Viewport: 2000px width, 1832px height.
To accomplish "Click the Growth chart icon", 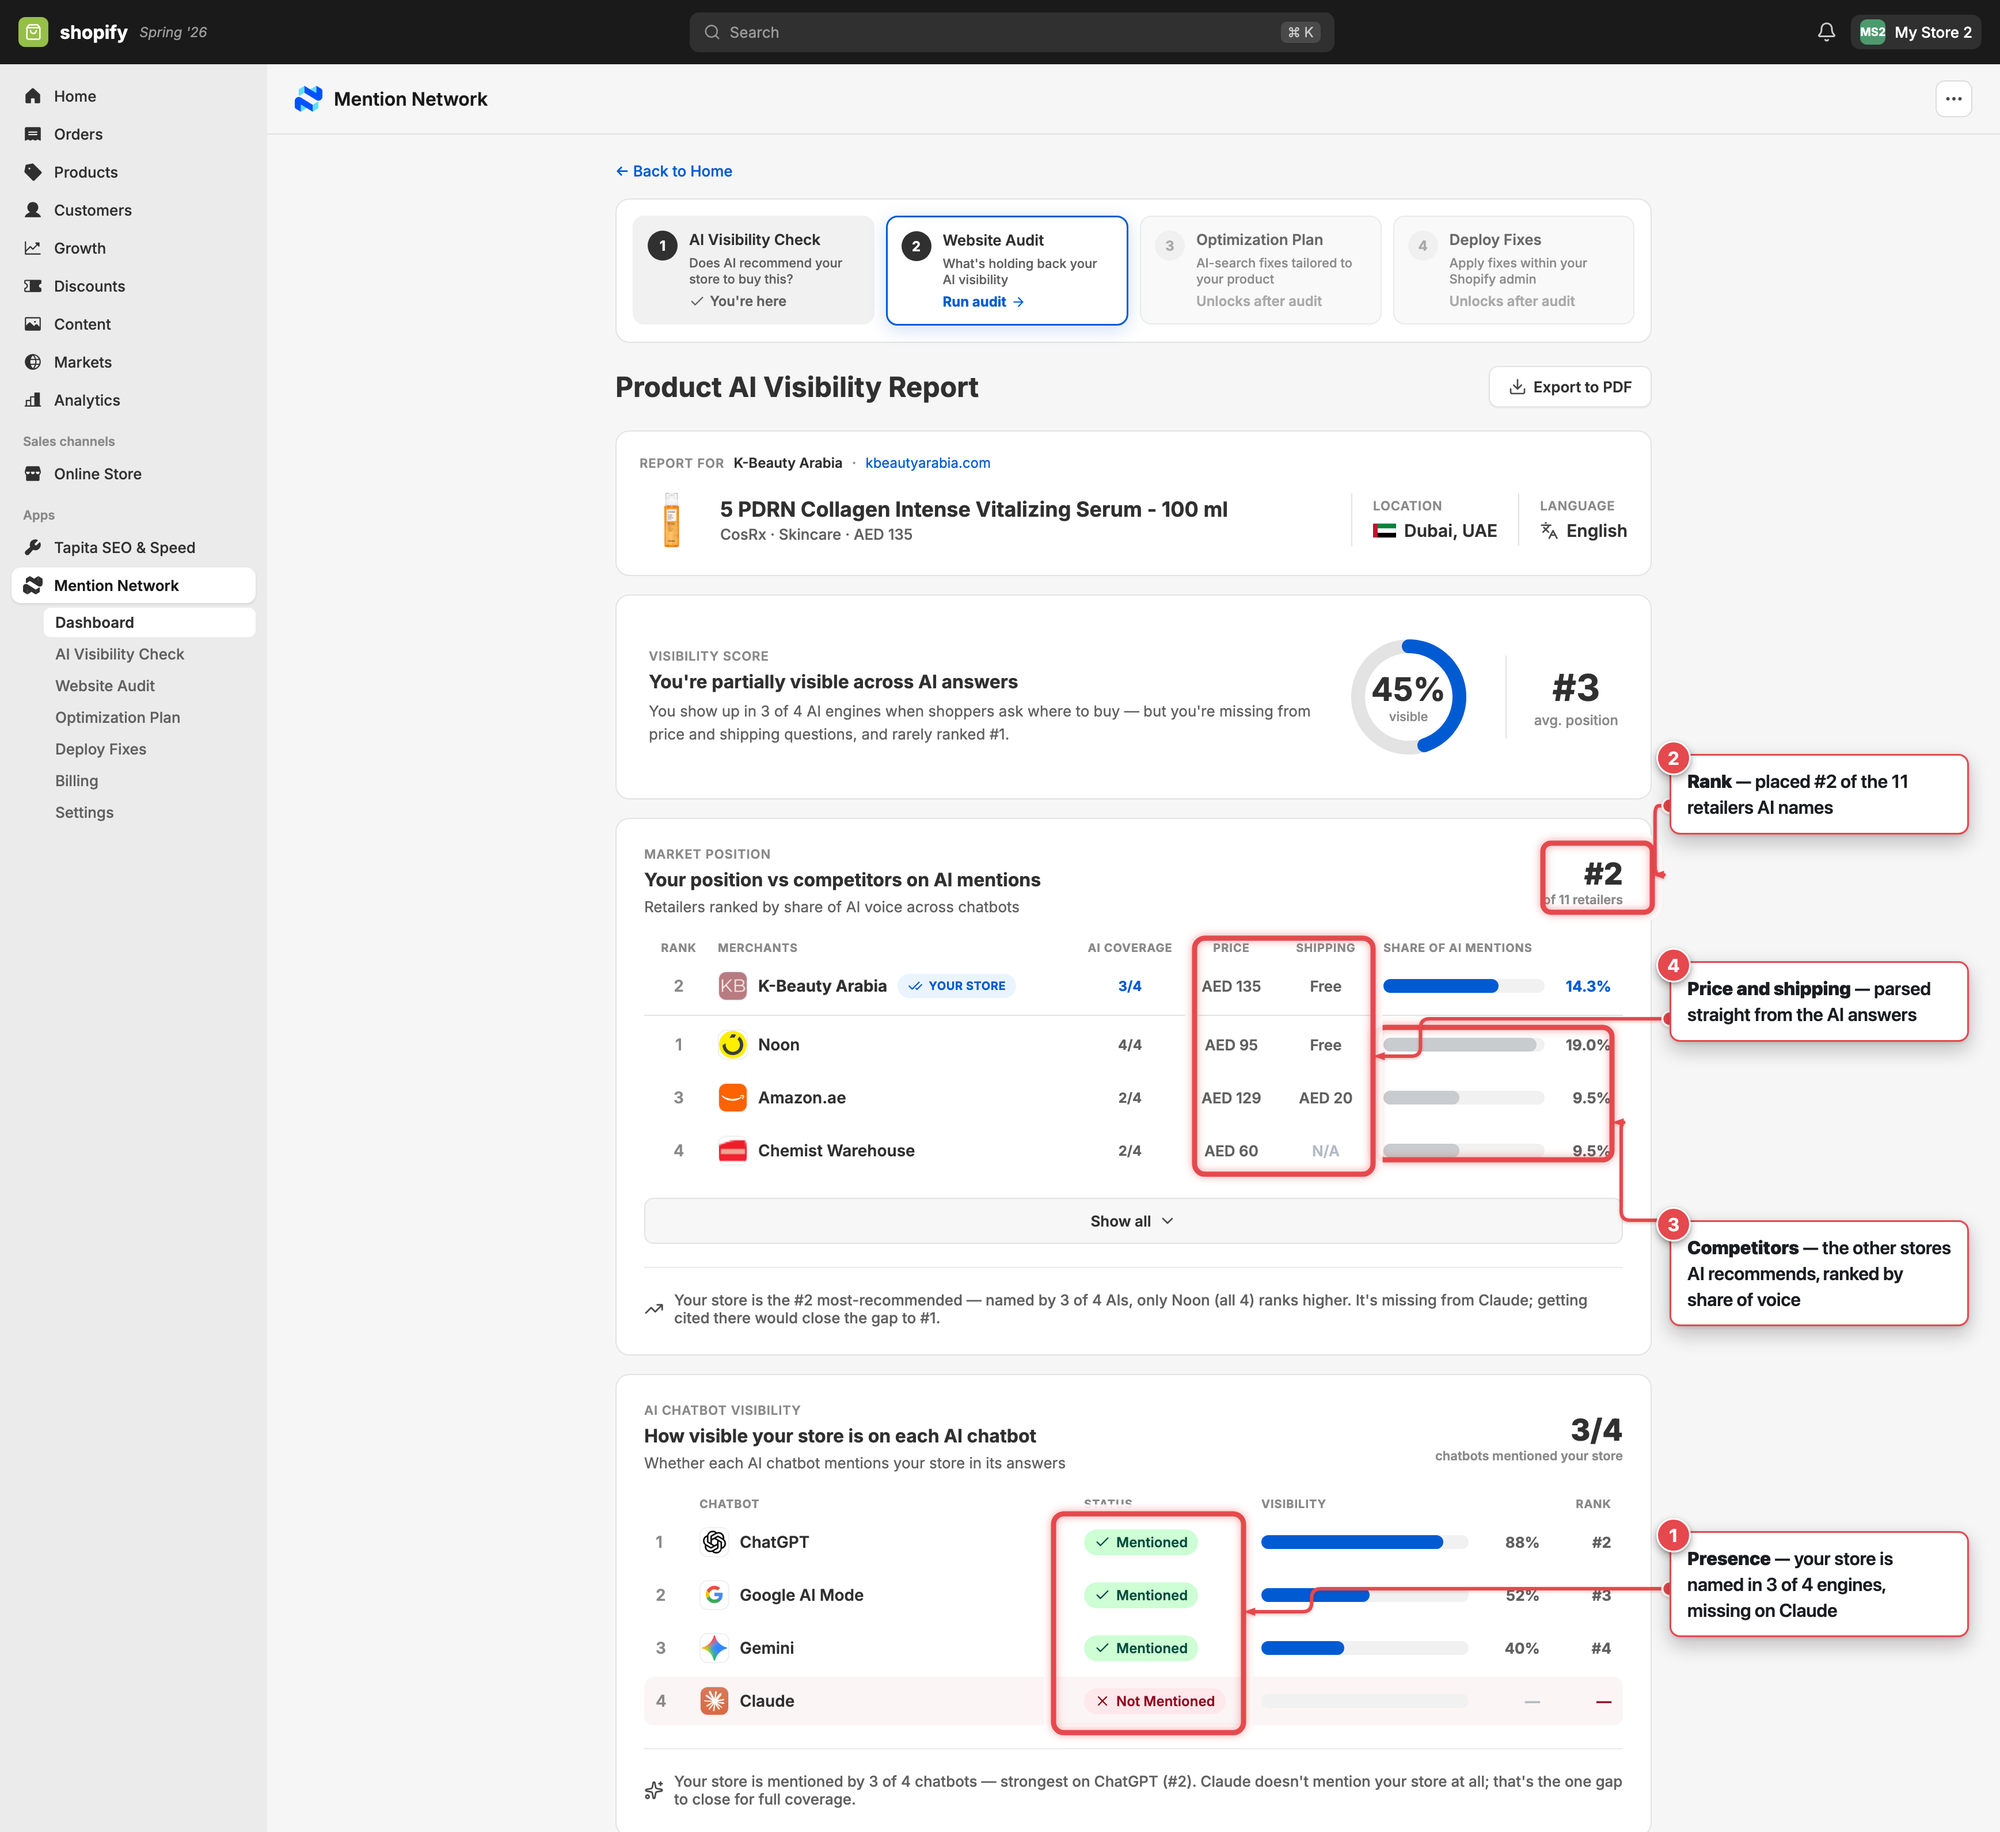I will pyautogui.click(x=33, y=248).
